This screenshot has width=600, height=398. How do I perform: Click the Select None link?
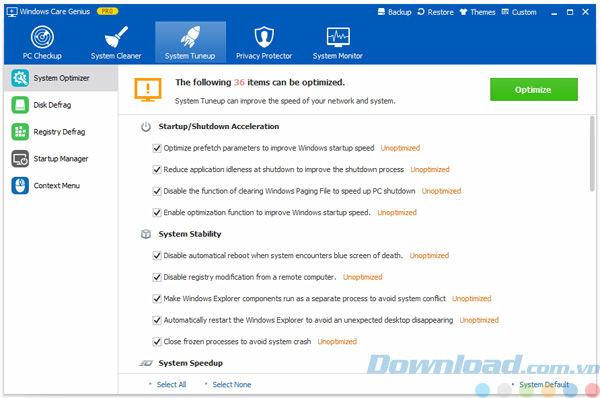[x=232, y=385]
